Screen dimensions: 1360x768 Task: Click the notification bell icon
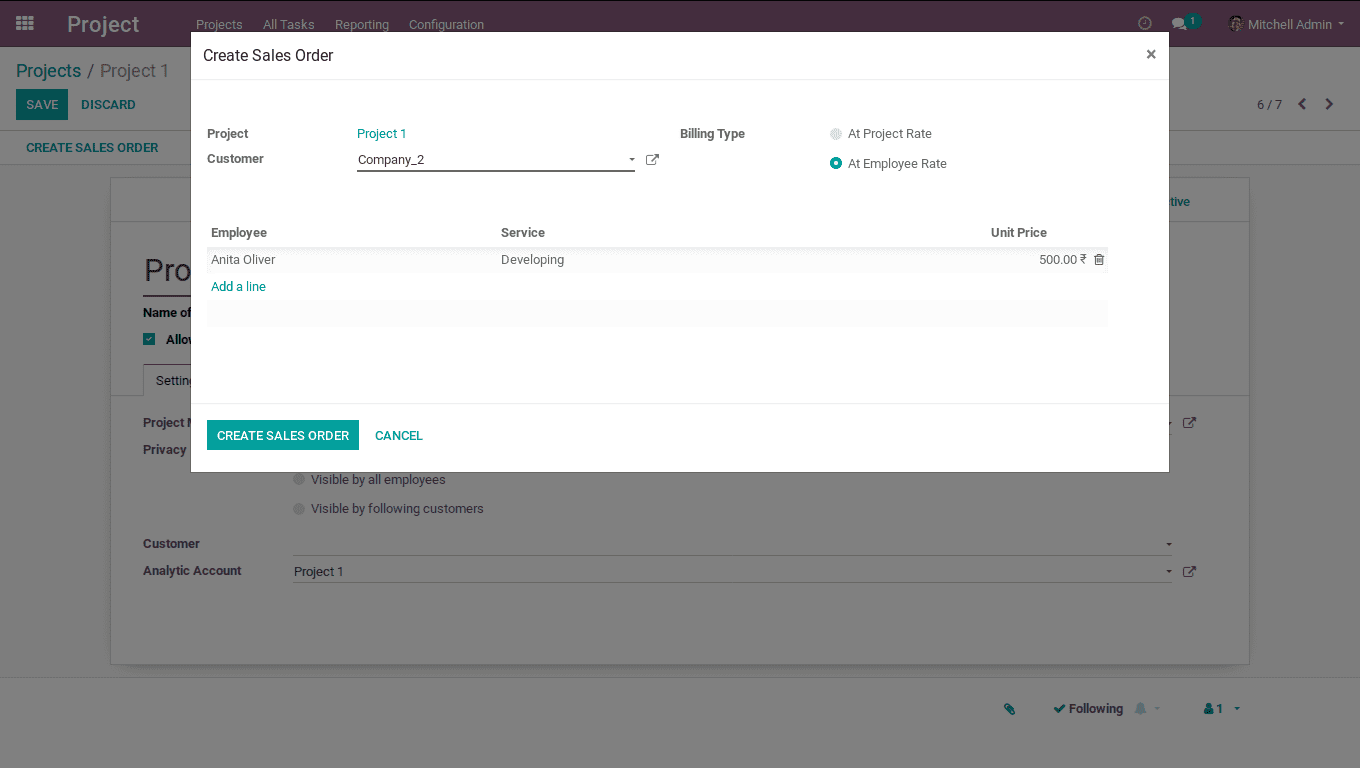pos(1141,708)
